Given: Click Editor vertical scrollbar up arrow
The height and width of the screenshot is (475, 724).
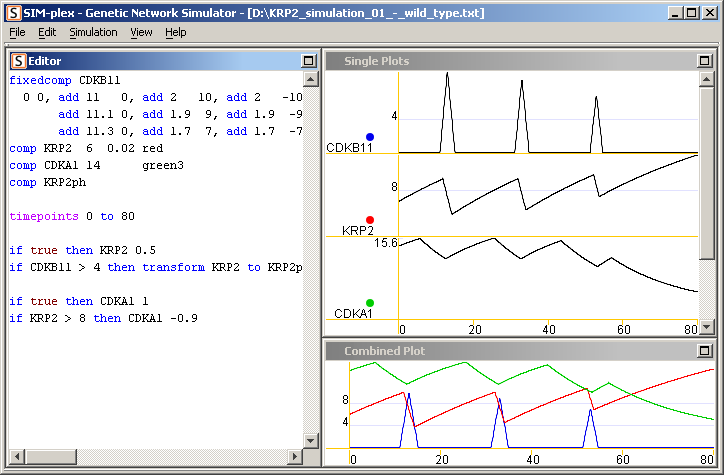Looking at the screenshot, I should click(x=309, y=78).
